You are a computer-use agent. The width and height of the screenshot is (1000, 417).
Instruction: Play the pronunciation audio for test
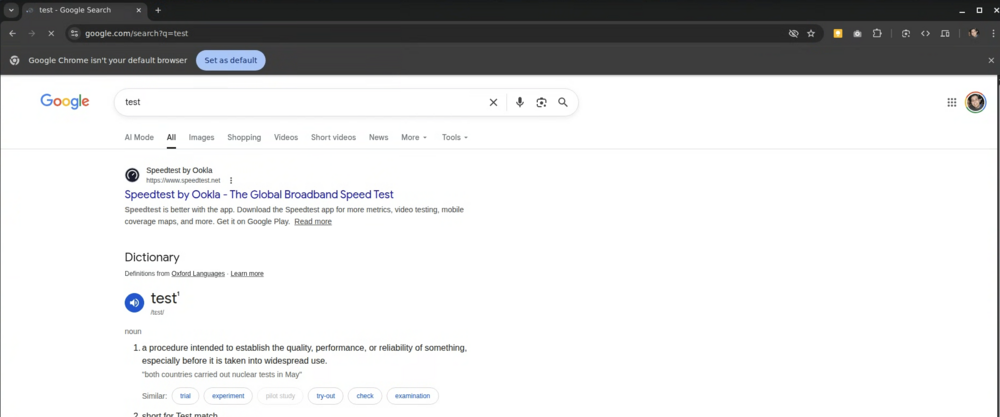click(134, 303)
